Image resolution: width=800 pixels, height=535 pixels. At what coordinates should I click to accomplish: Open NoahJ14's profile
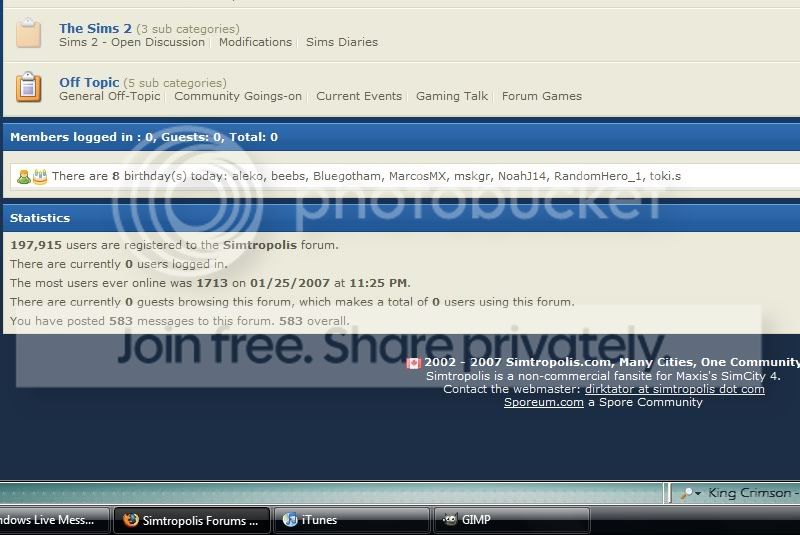pos(522,176)
